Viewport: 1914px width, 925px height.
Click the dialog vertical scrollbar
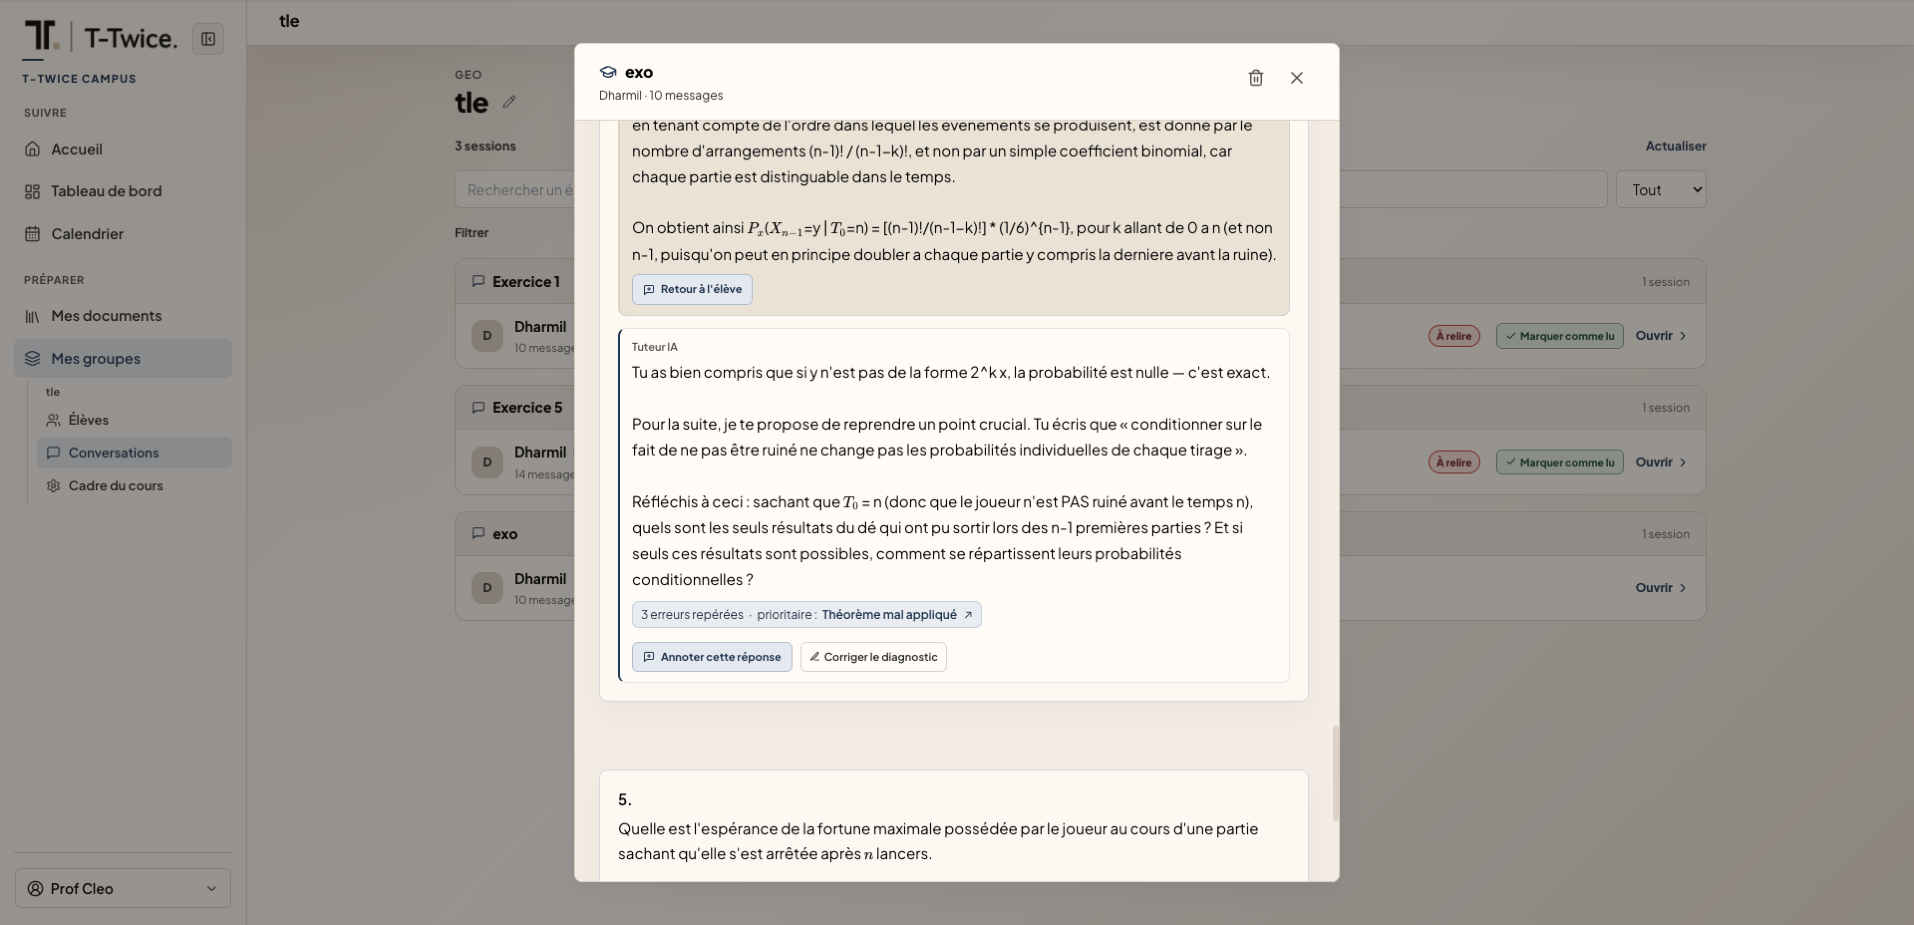coord(1335,774)
